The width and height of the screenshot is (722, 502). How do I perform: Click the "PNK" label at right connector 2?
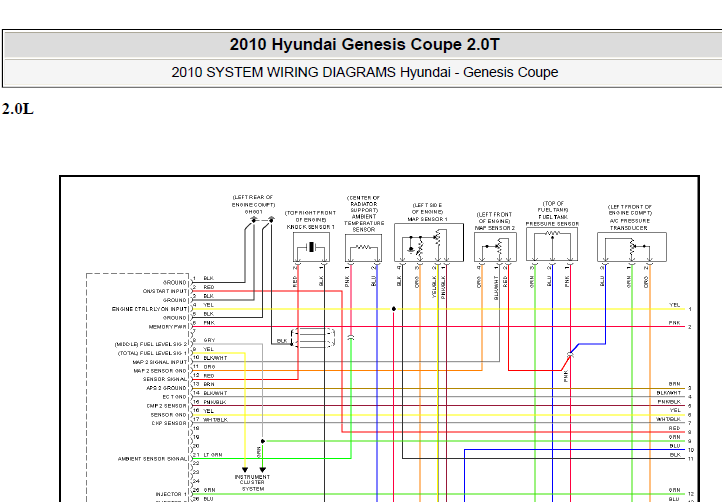tap(675, 323)
